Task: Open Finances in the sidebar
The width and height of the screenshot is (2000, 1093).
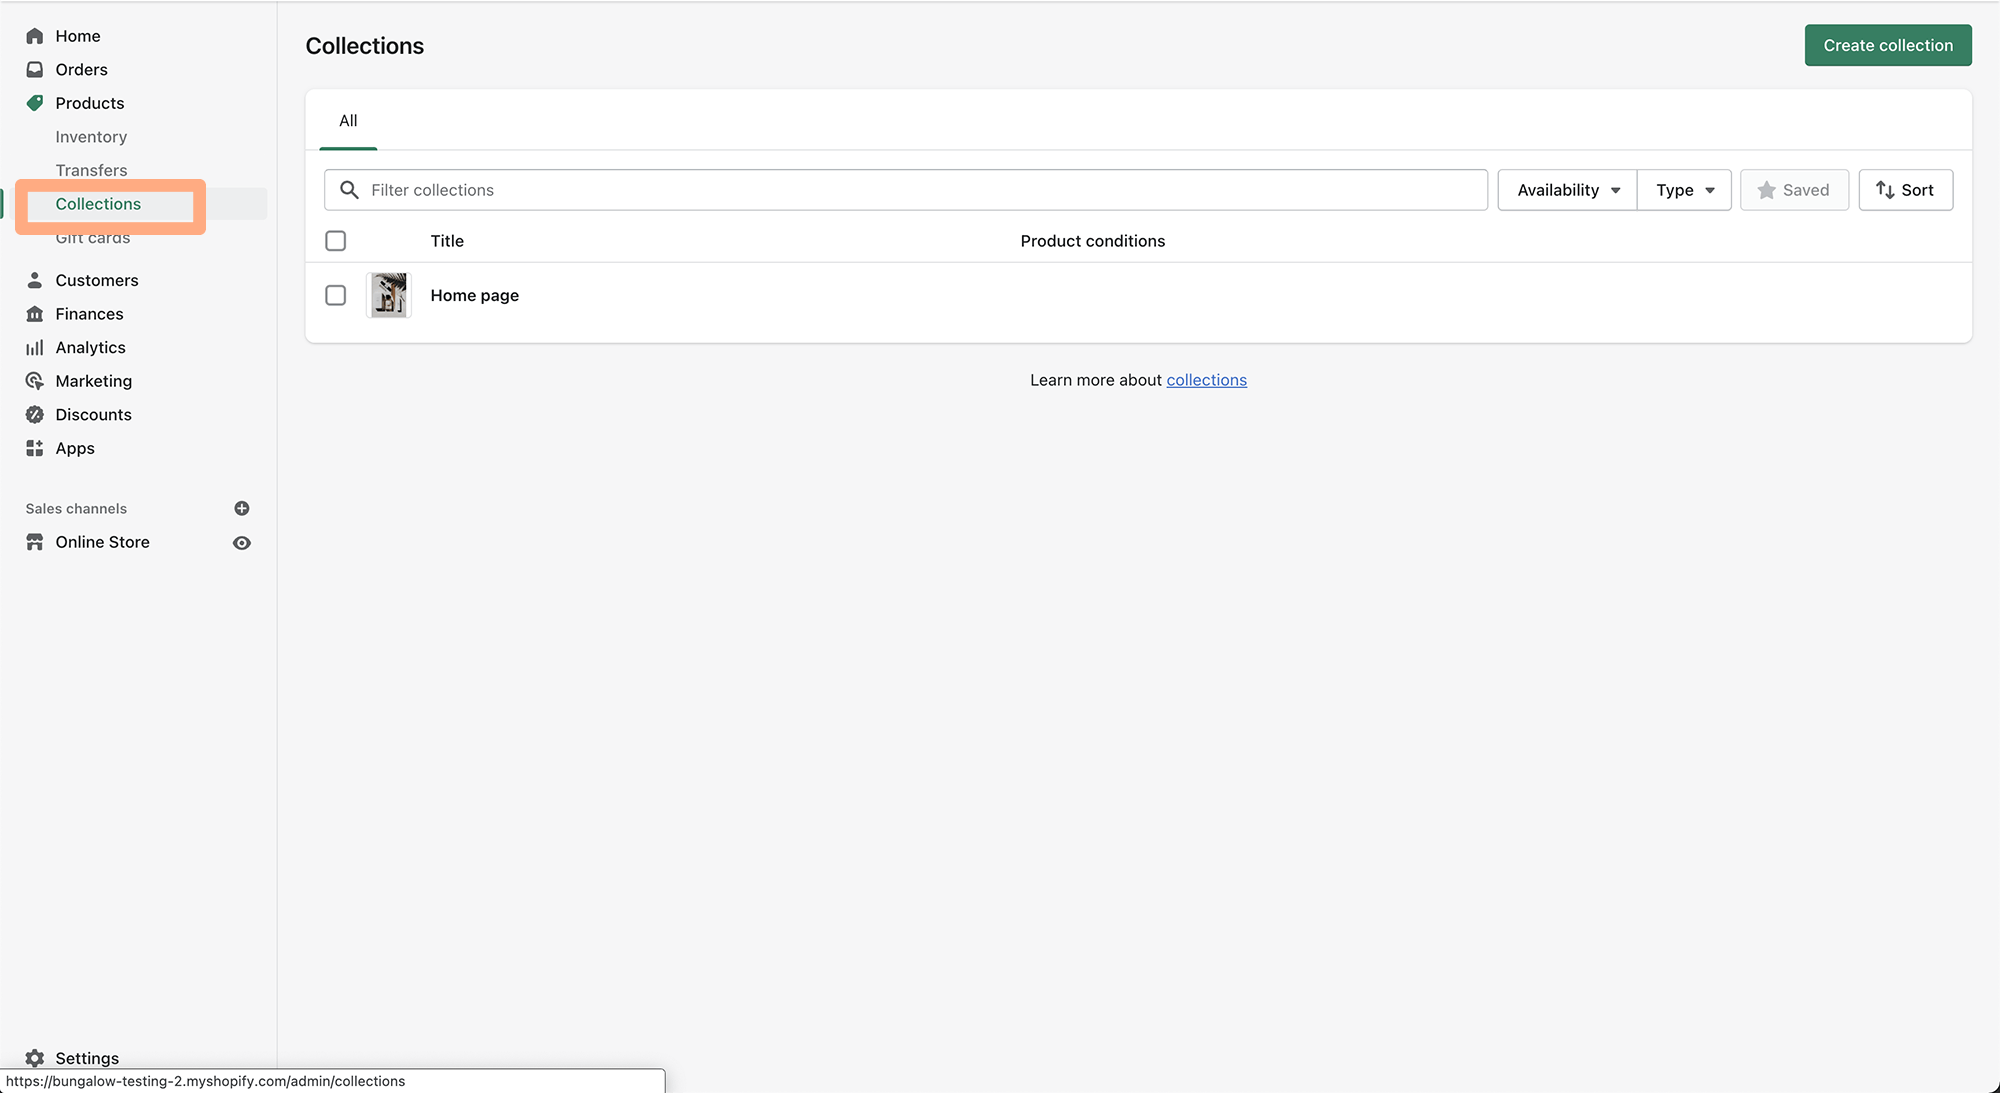Action: (x=90, y=314)
